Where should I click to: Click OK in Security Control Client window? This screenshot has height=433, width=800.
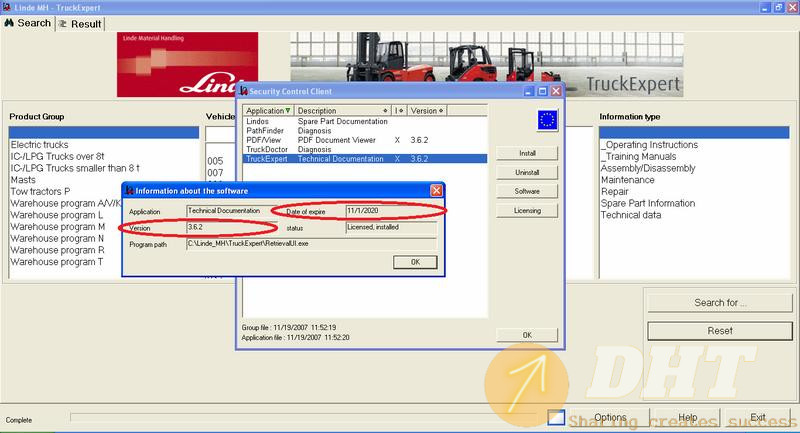[x=527, y=335]
